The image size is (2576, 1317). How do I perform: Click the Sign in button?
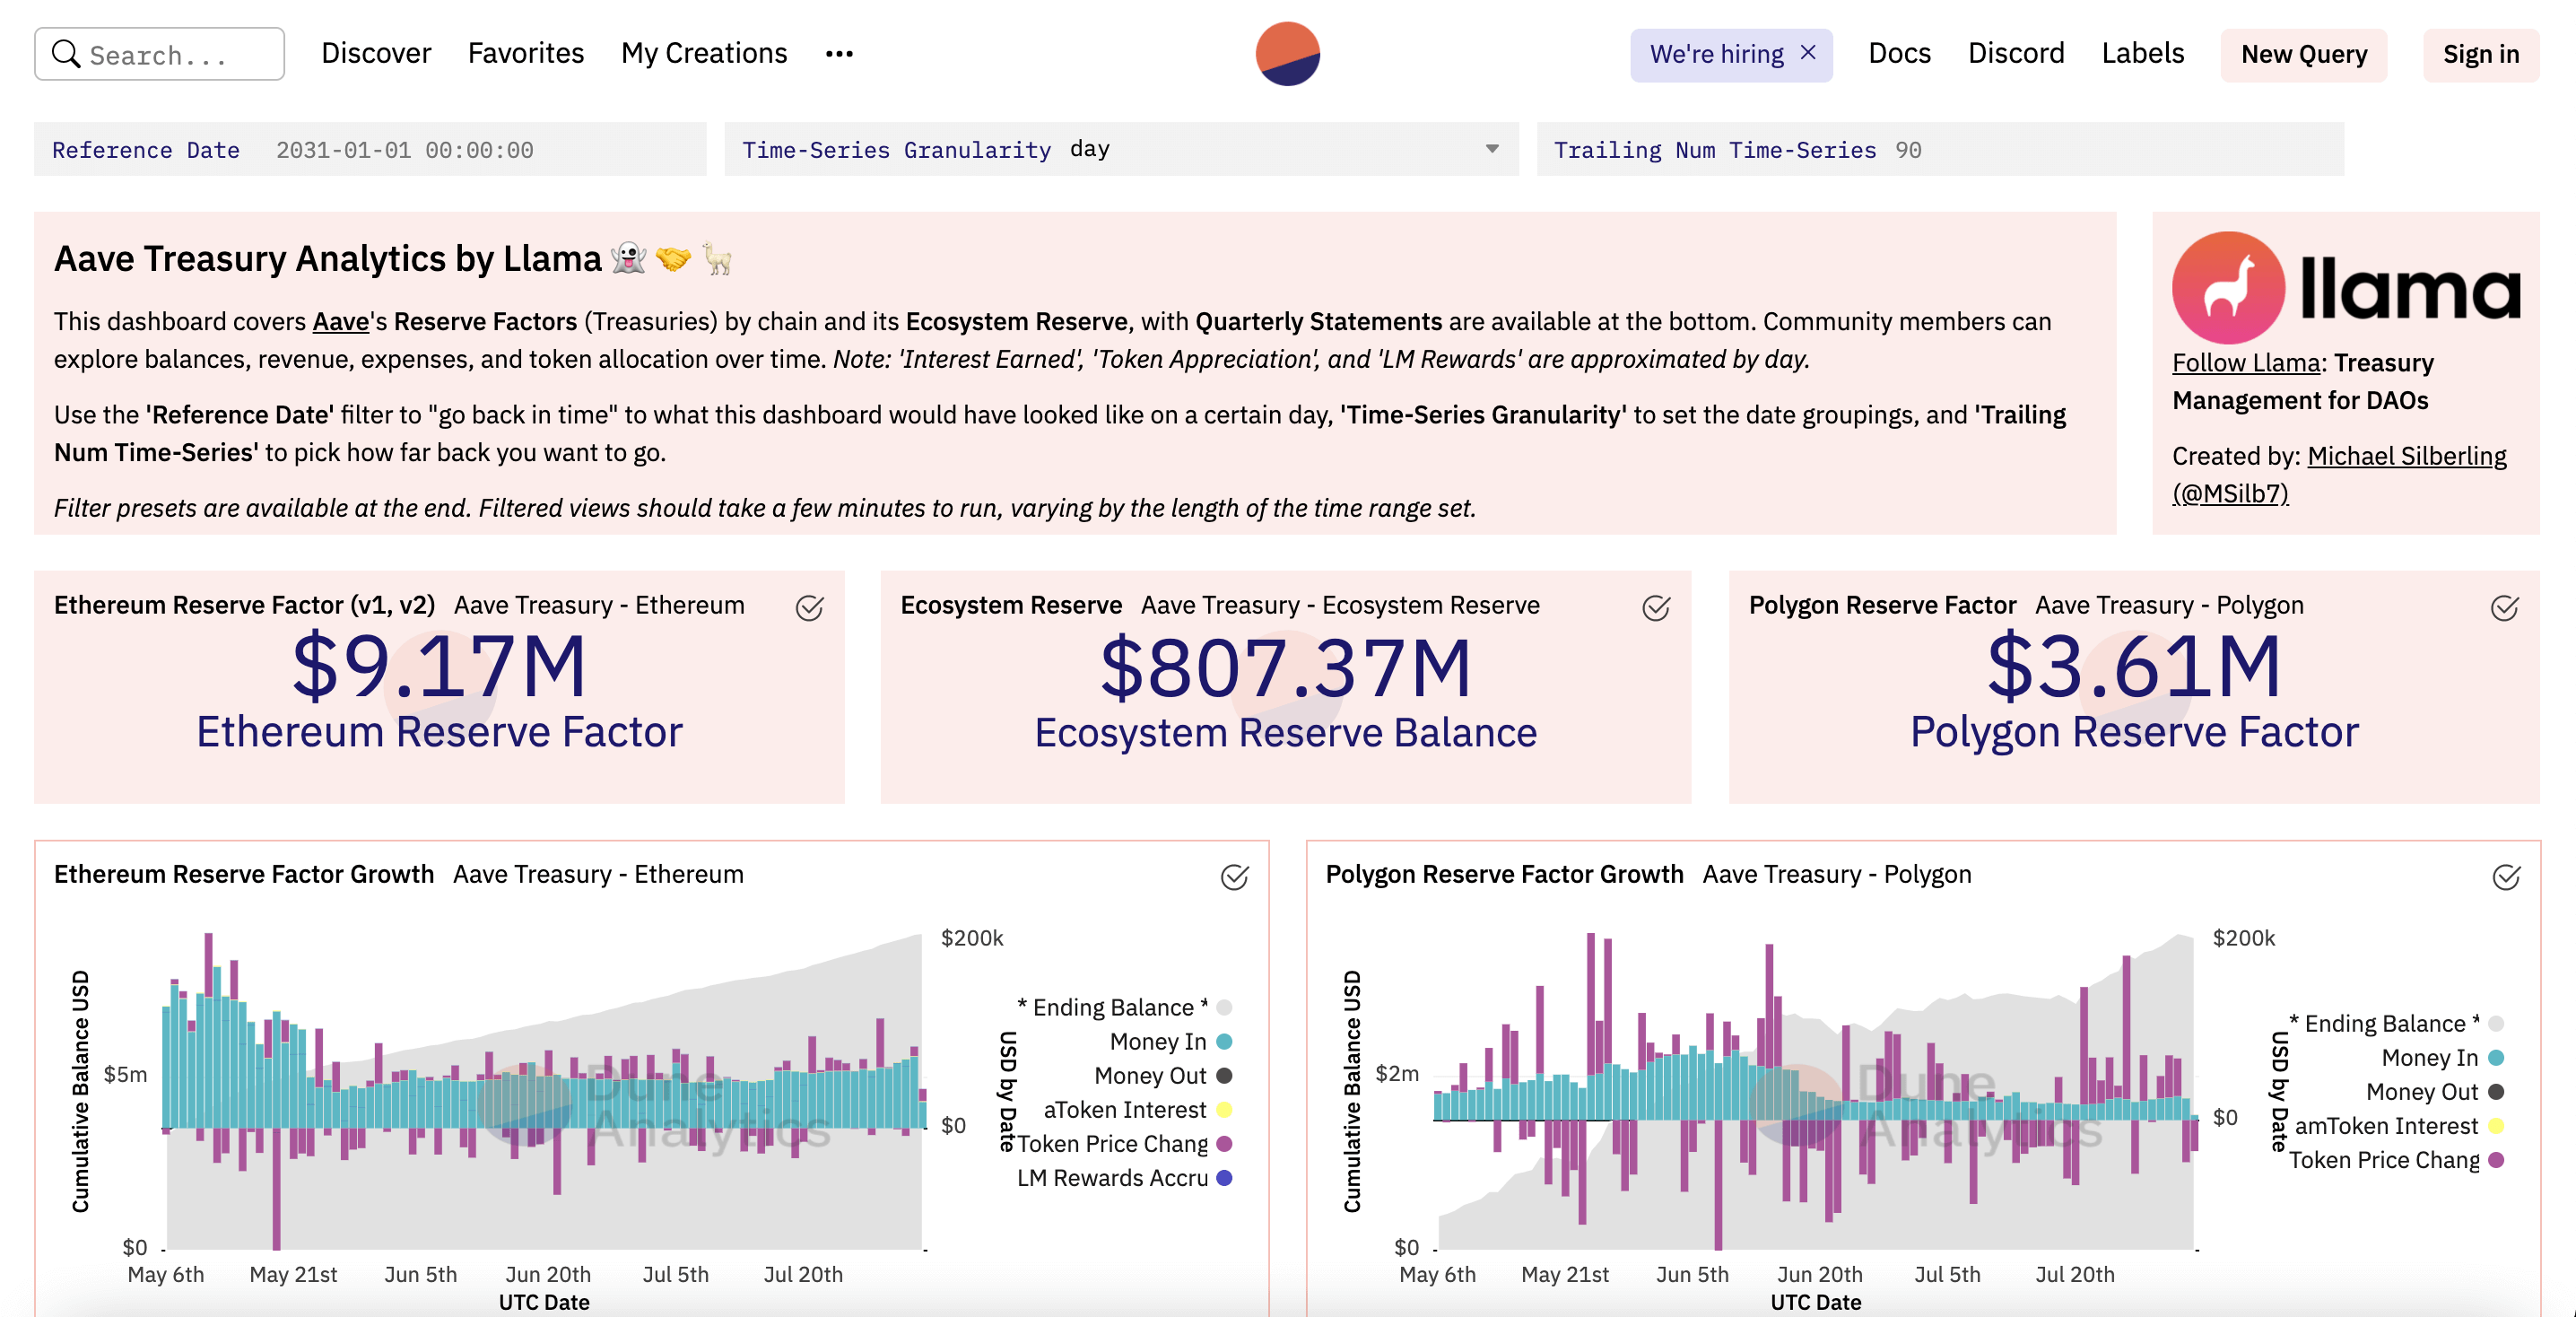pyautogui.click(x=2481, y=55)
